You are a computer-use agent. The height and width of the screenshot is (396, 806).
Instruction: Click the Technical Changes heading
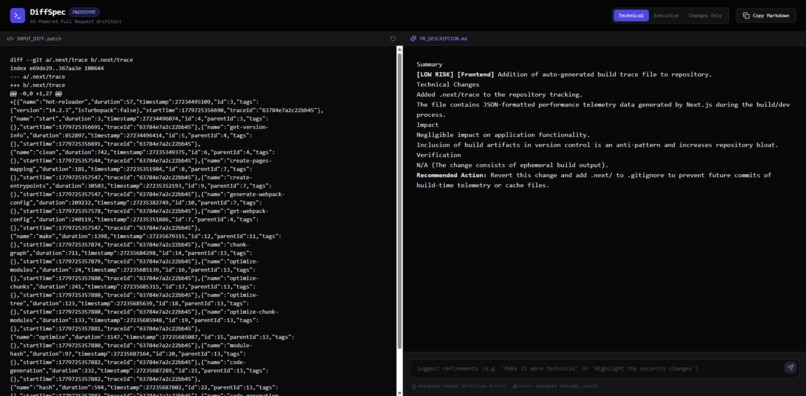click(448, 84)
